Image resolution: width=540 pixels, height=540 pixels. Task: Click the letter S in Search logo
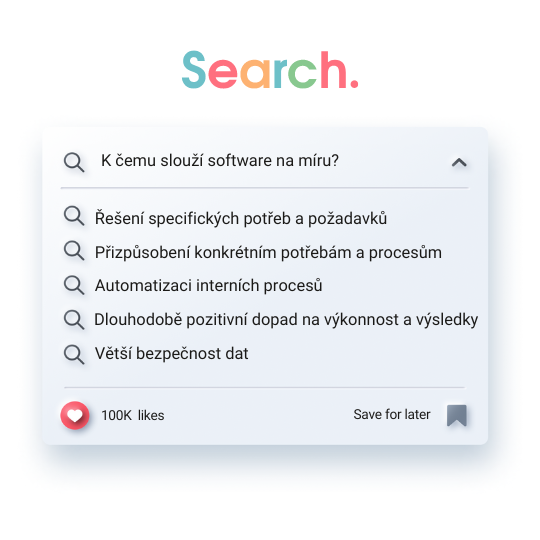click(x=194, y=70)
